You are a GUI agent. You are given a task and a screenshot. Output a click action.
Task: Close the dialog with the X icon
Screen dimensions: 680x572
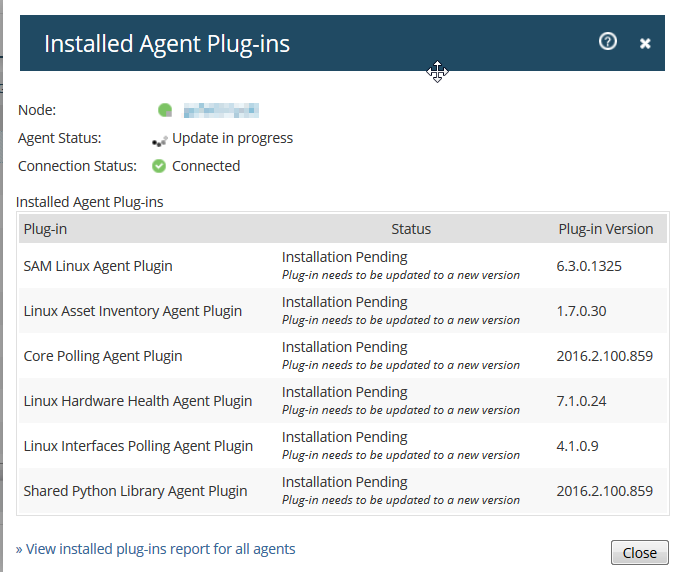[645, 43]
